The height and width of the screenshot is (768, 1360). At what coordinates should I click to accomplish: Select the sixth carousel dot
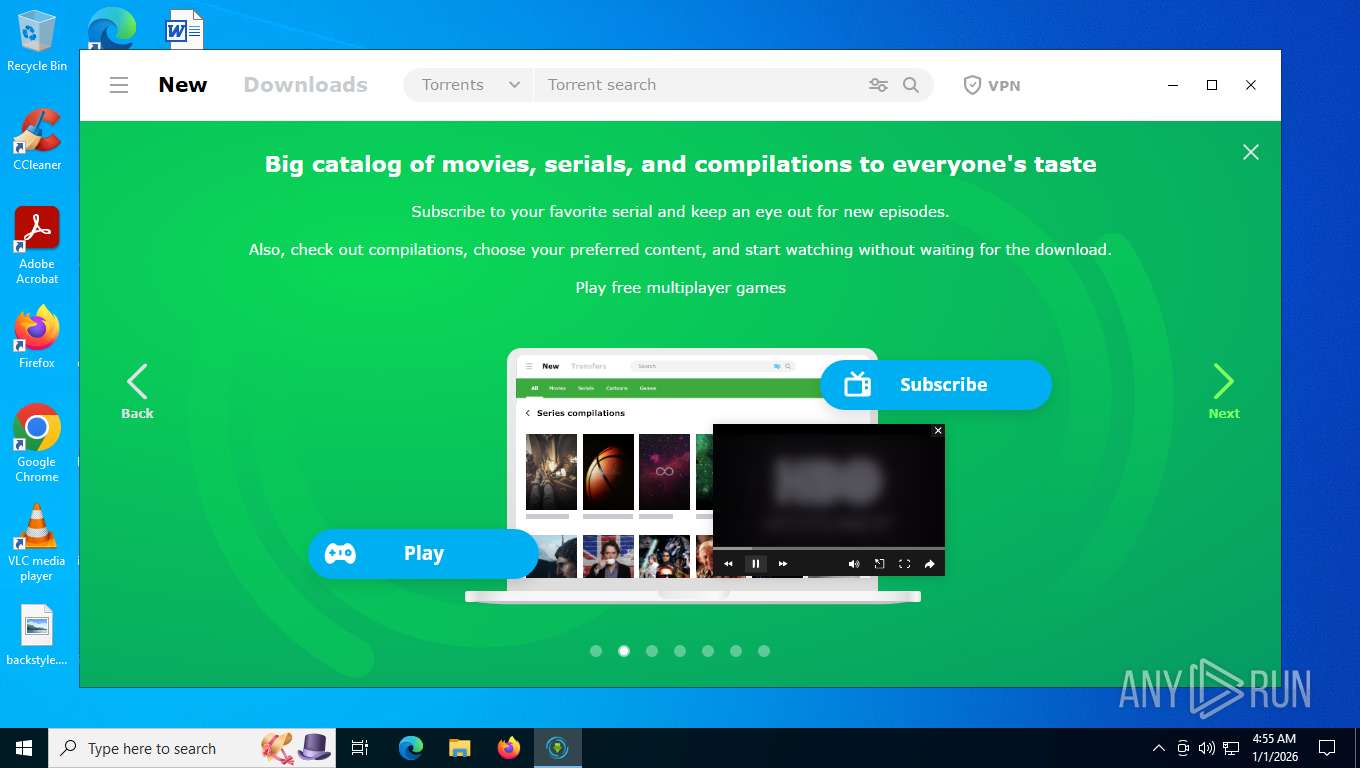pos(736,651)
